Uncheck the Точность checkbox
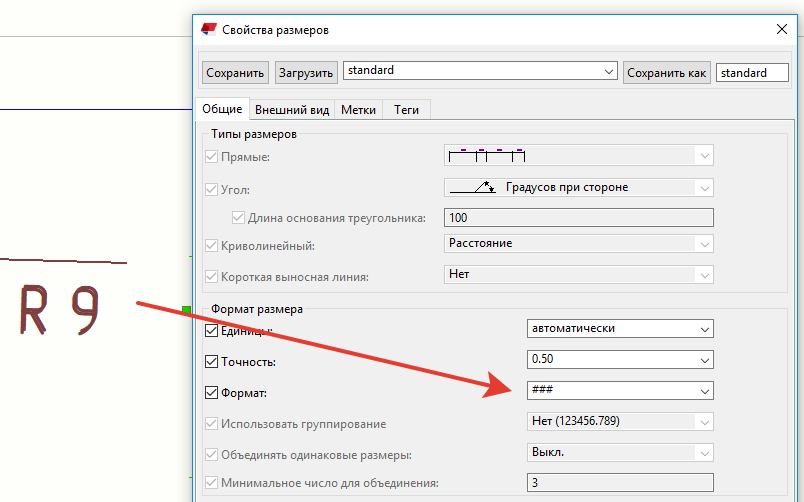This screenshot has width=804, height=502. coord(211,362)
